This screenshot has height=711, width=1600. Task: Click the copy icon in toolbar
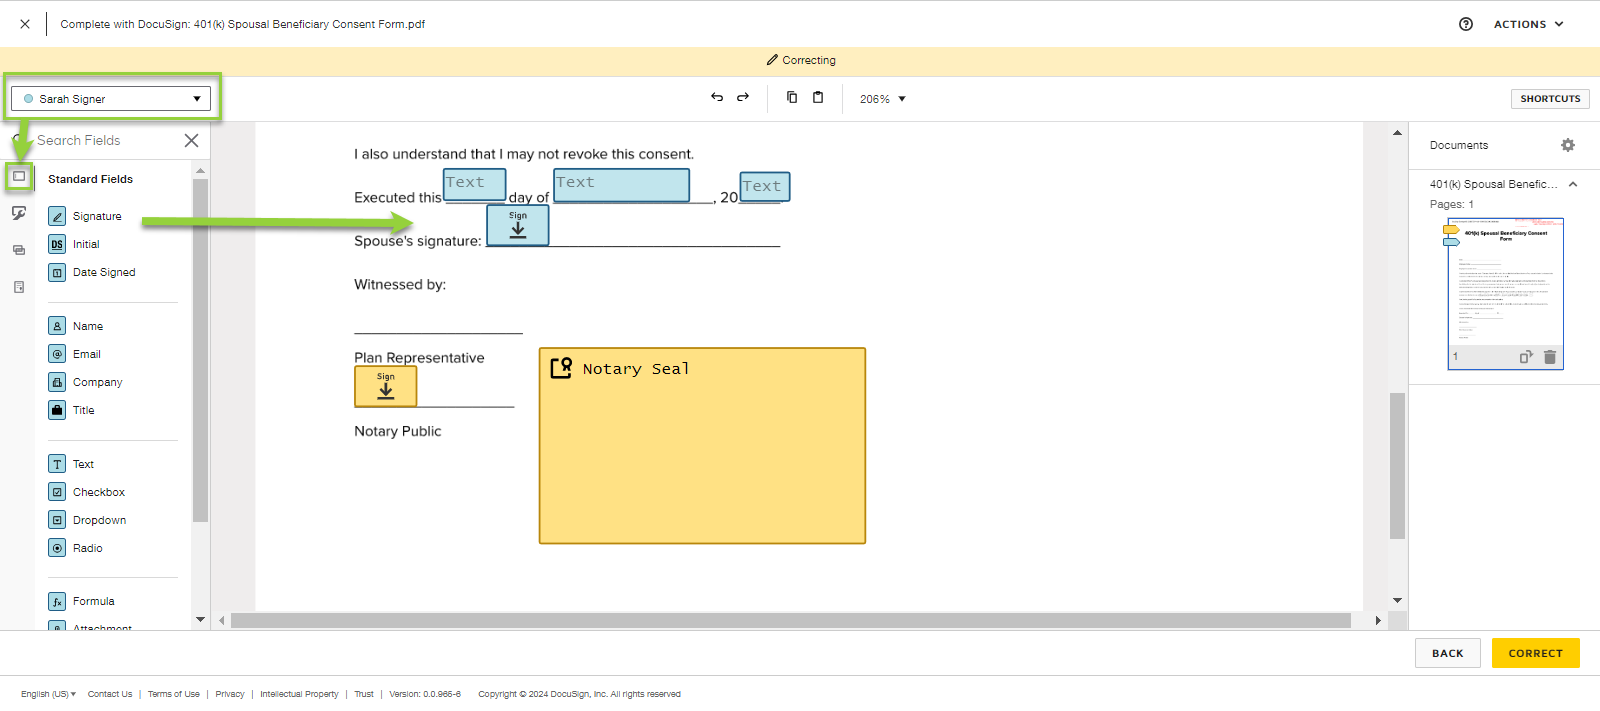coord(792,97)
